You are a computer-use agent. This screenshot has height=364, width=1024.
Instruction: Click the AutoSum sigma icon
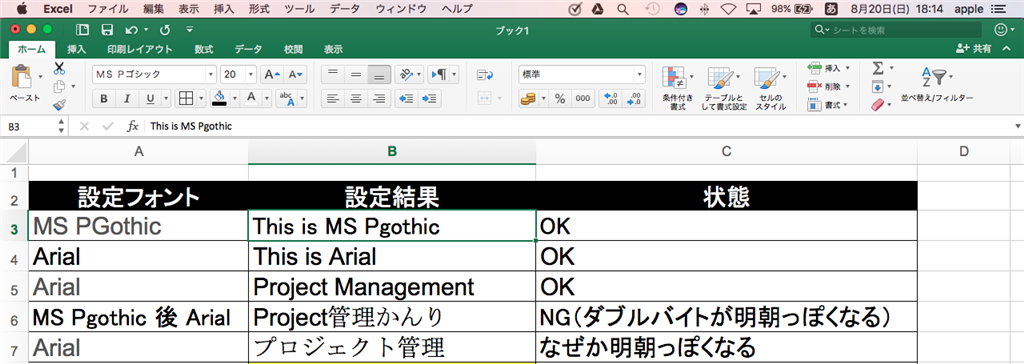pyautogui.click(x=878, y=68)
